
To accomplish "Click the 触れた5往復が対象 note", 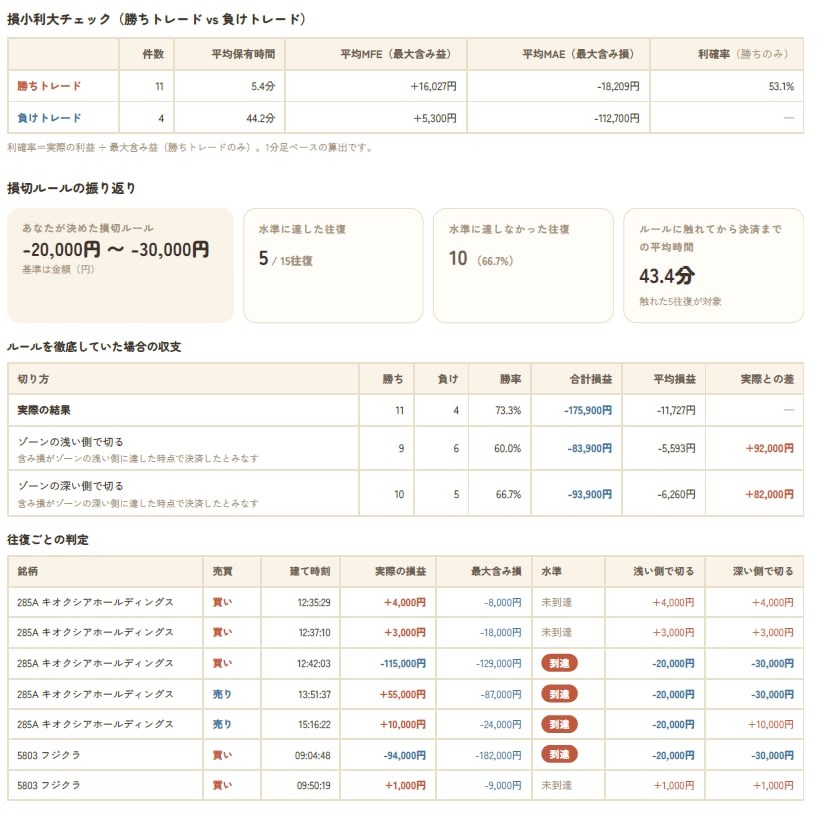I will (680, 301).
